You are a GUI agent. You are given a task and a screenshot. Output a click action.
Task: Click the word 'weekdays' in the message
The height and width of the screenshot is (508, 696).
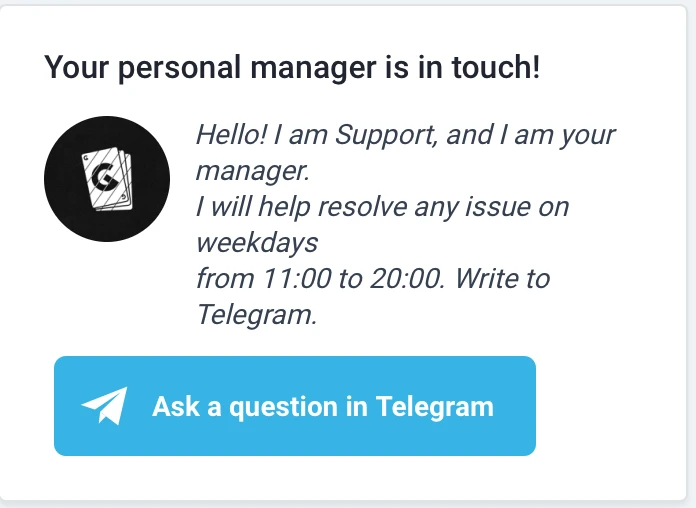[x=257, y=243]
